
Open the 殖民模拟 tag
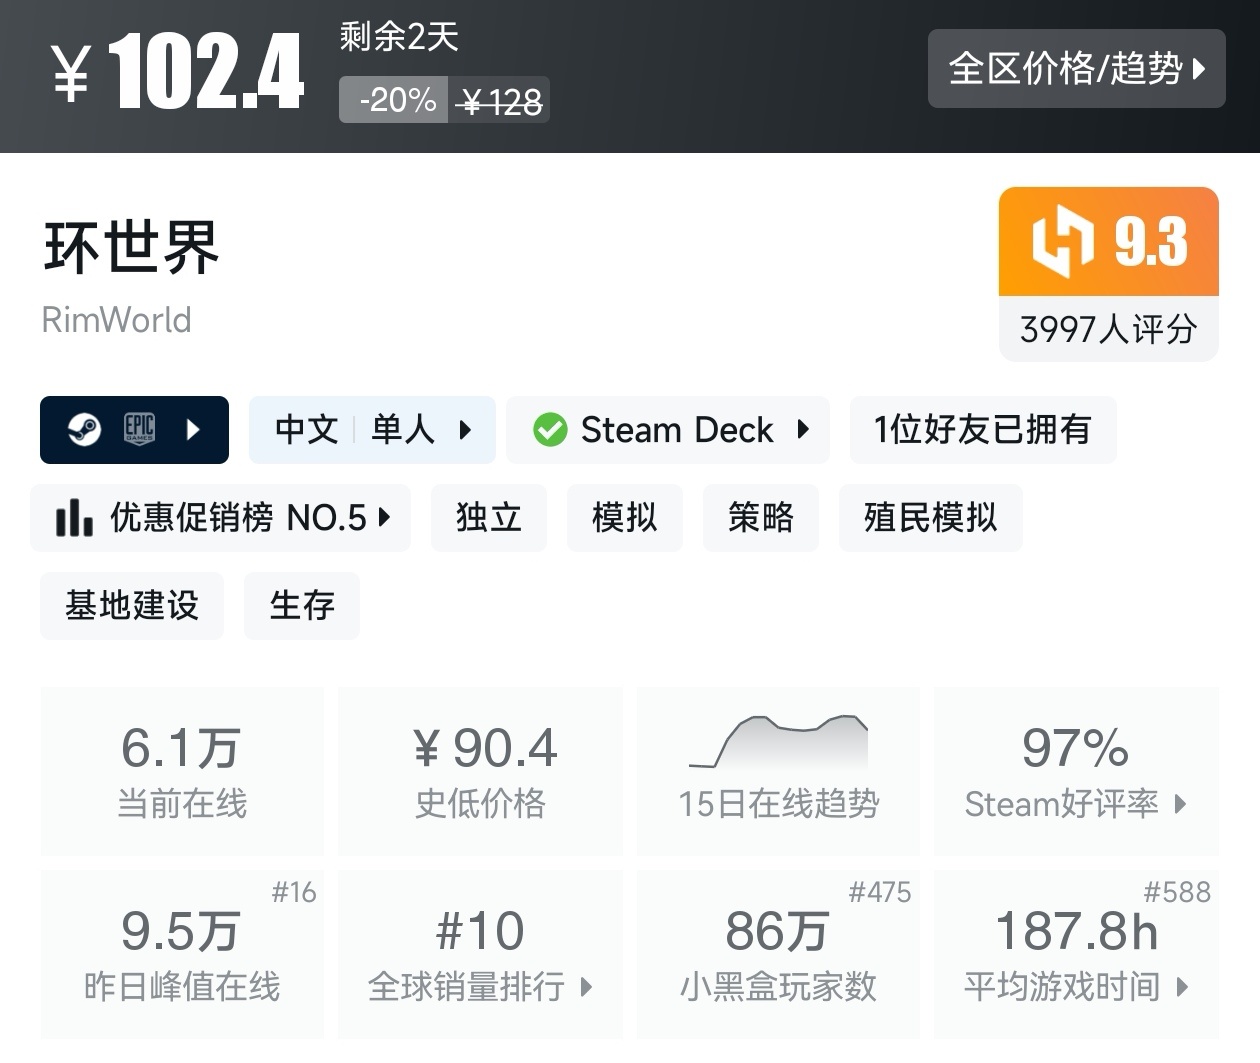coord(930,518)
